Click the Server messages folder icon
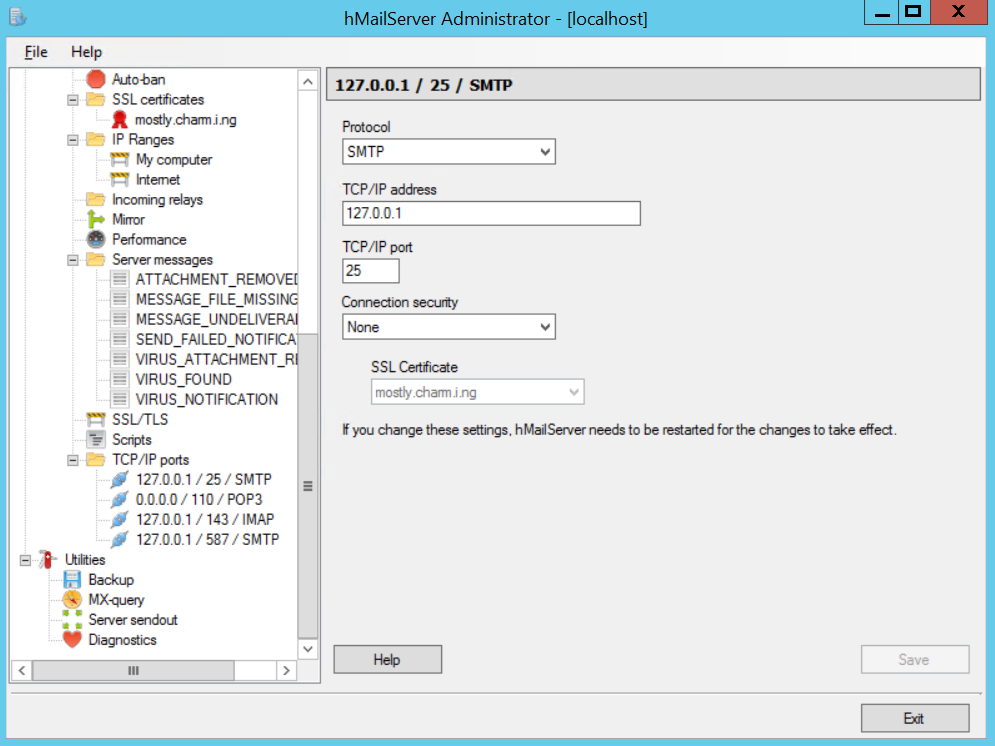995x746 pixels. click(96, 259)
